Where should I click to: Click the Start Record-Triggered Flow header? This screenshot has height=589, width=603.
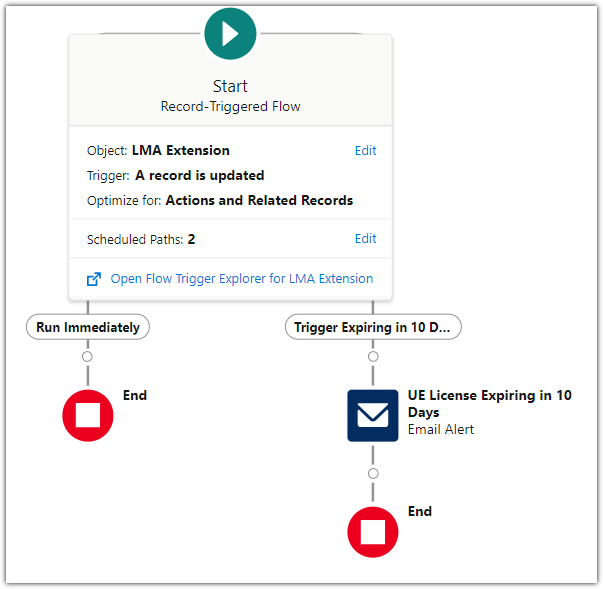(230, 96)
